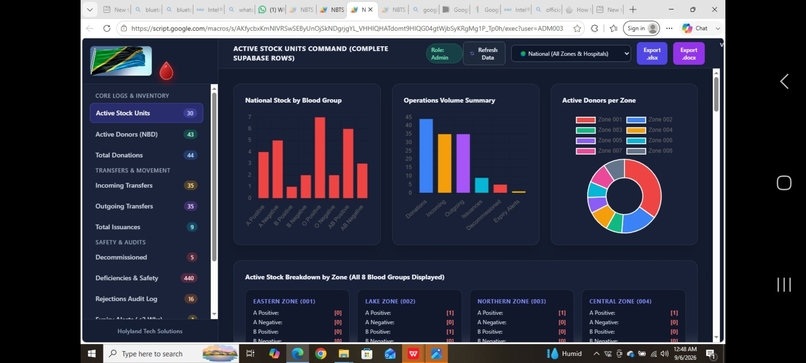Open the National (All Zones & Hospitals) dropdown
The image size is (806, 363).
[571, 53]
